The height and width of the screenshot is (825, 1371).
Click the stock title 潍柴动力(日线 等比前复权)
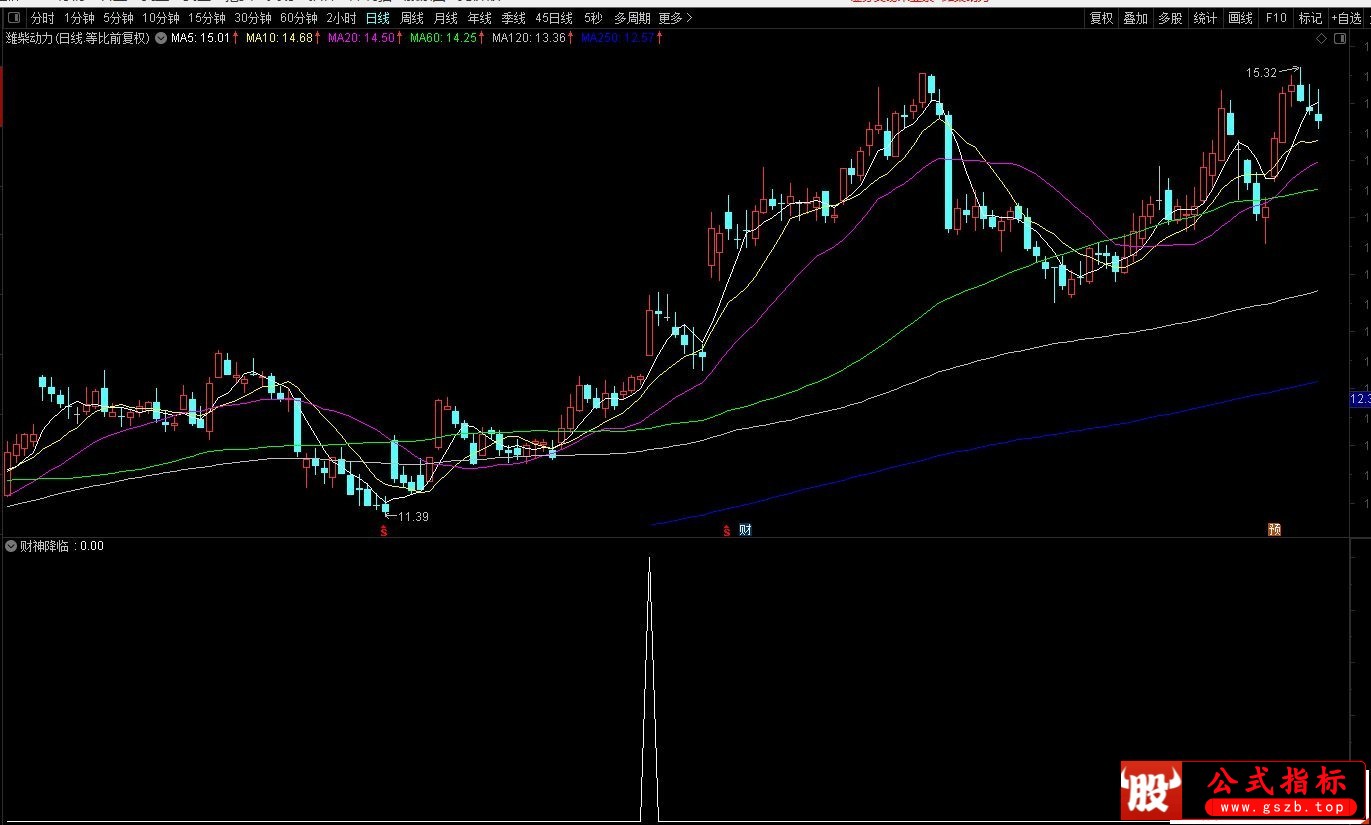tap(77, 38)
